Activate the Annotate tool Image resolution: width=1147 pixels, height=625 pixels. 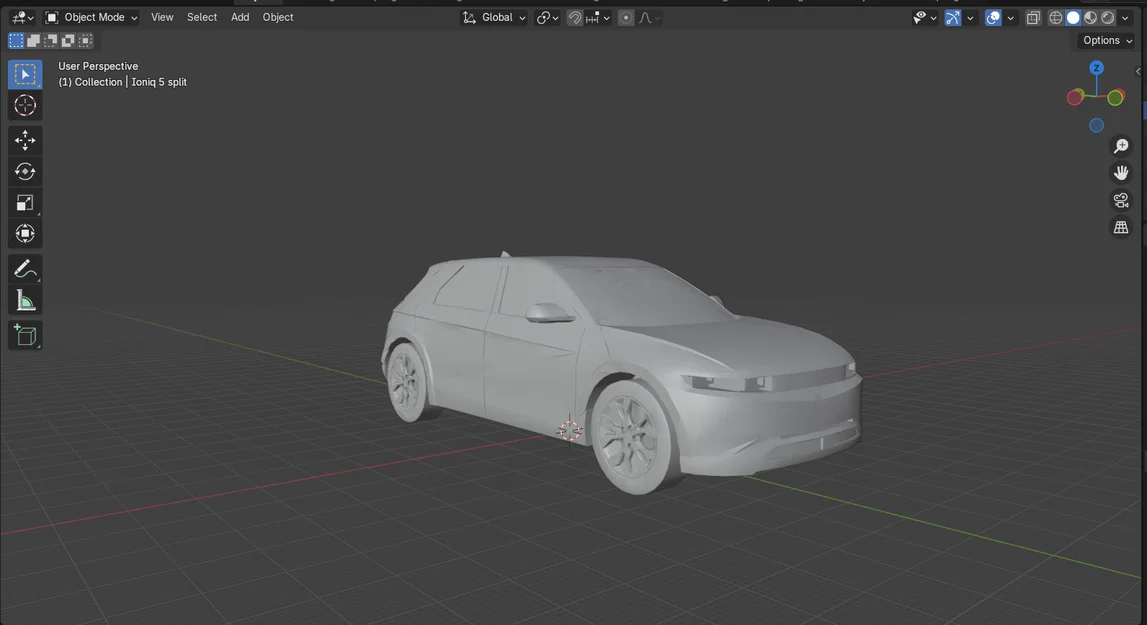24,267
